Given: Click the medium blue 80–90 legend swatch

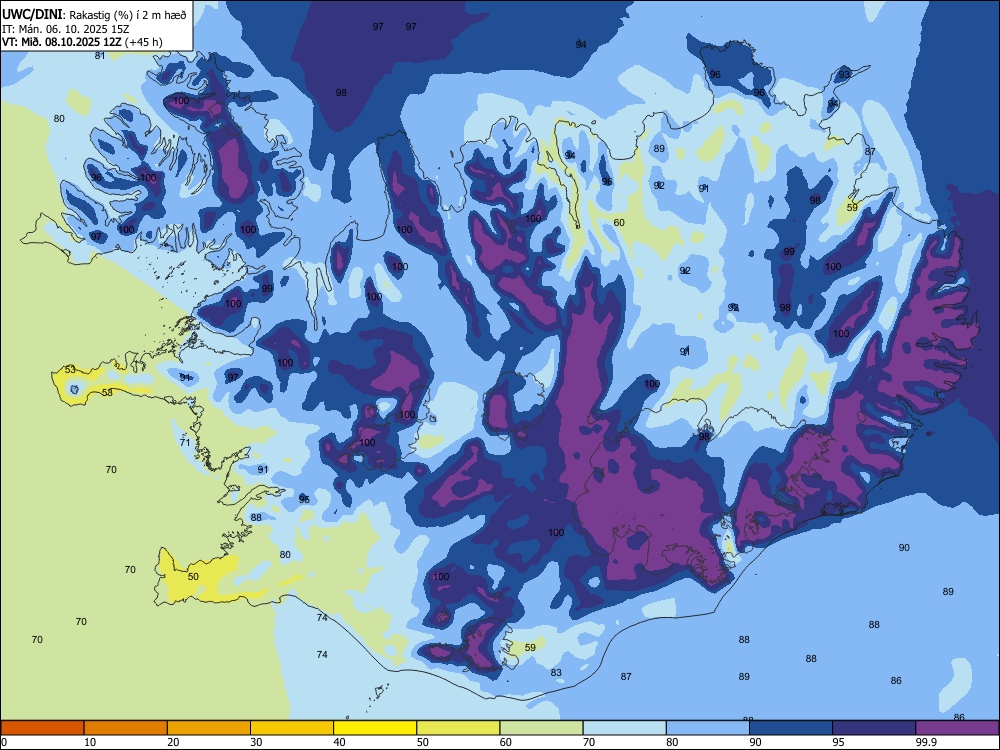Looking at the screenshot, I should 708,728.
